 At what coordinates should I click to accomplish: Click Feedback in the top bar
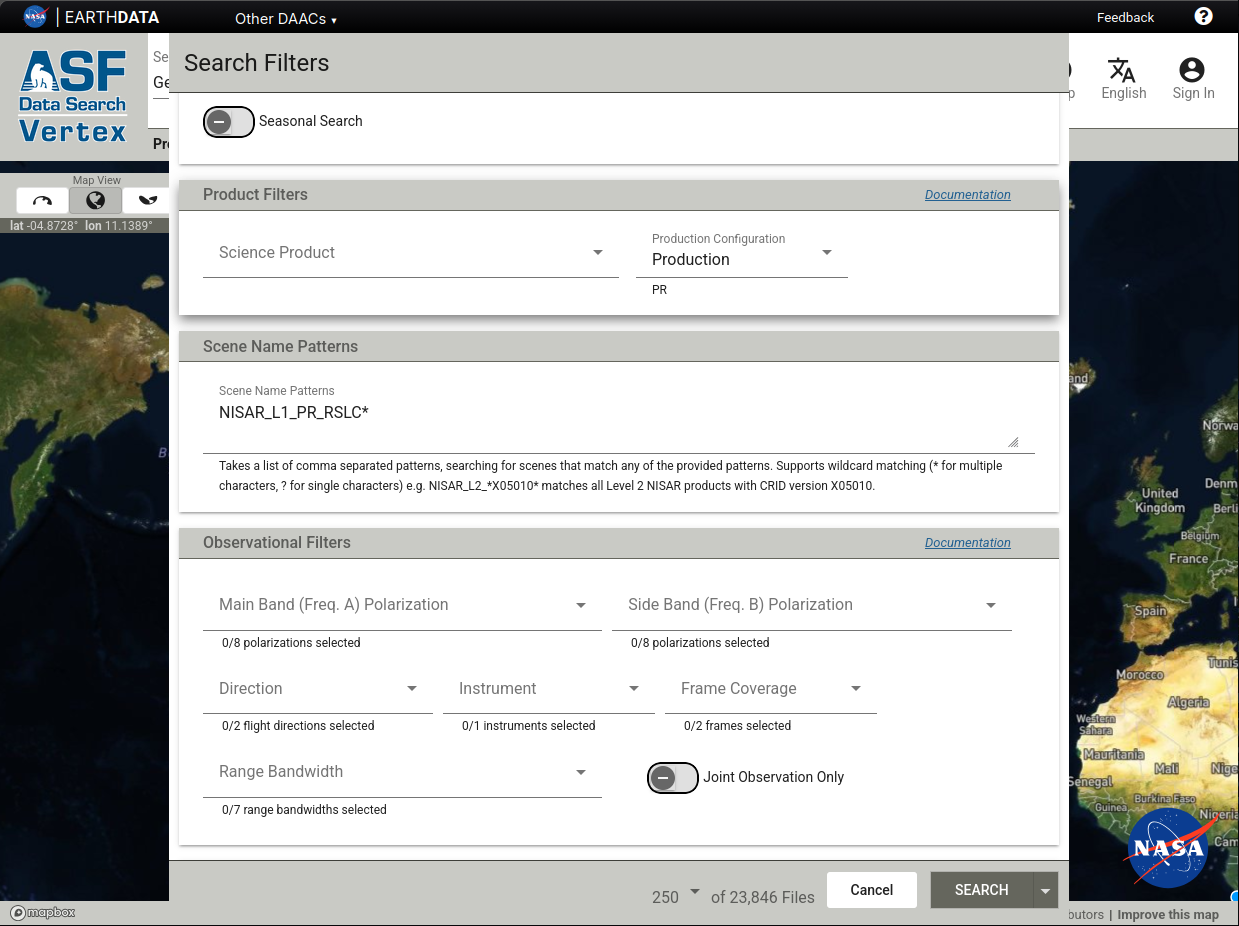[x=1125, y=17]
